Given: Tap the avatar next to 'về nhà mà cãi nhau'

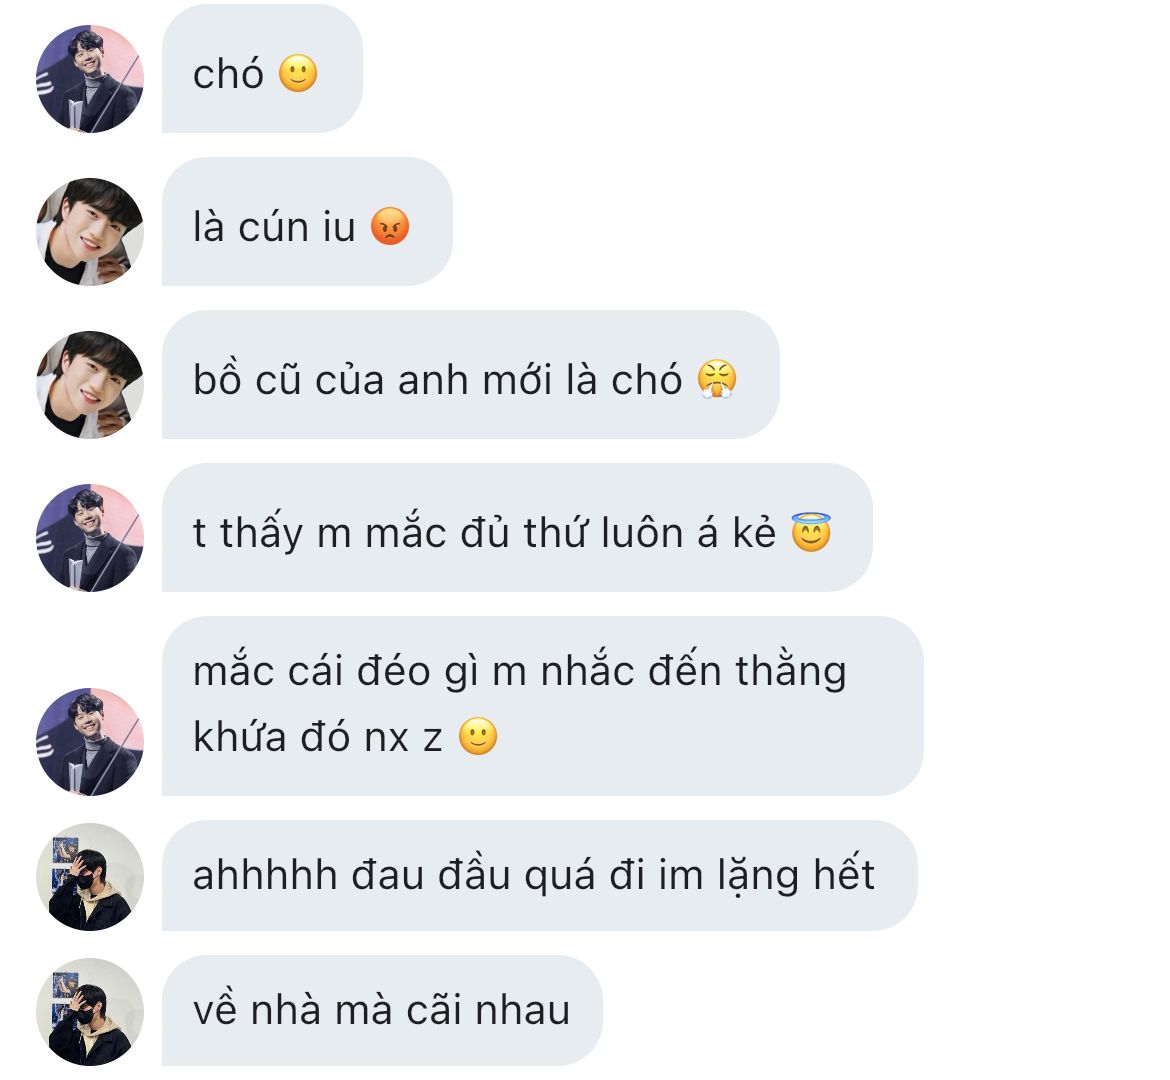Looking at the screenshot, I should click(90, 1012).
